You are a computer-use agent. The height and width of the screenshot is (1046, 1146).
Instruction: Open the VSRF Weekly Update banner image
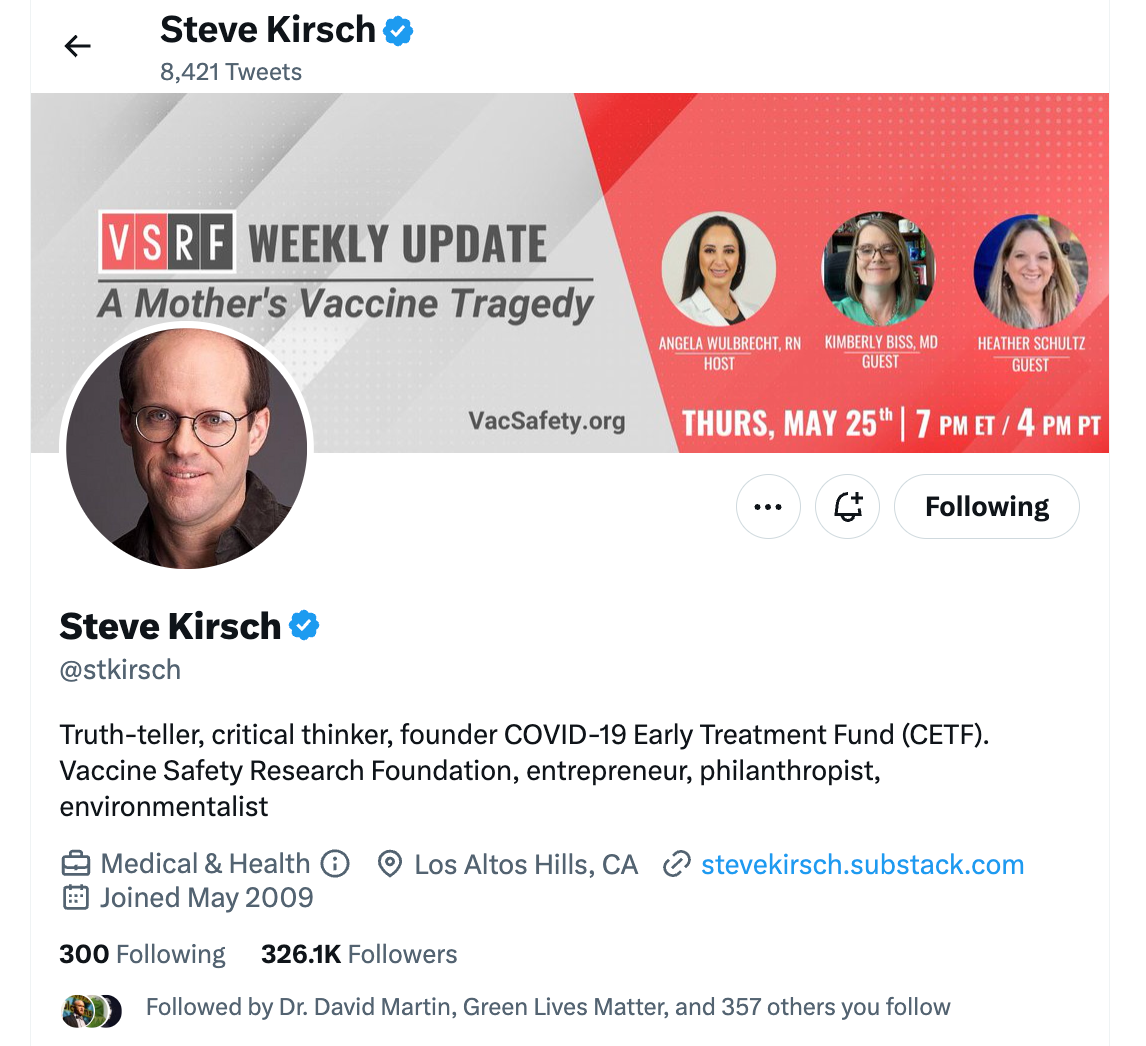click(x=570, y=273)
